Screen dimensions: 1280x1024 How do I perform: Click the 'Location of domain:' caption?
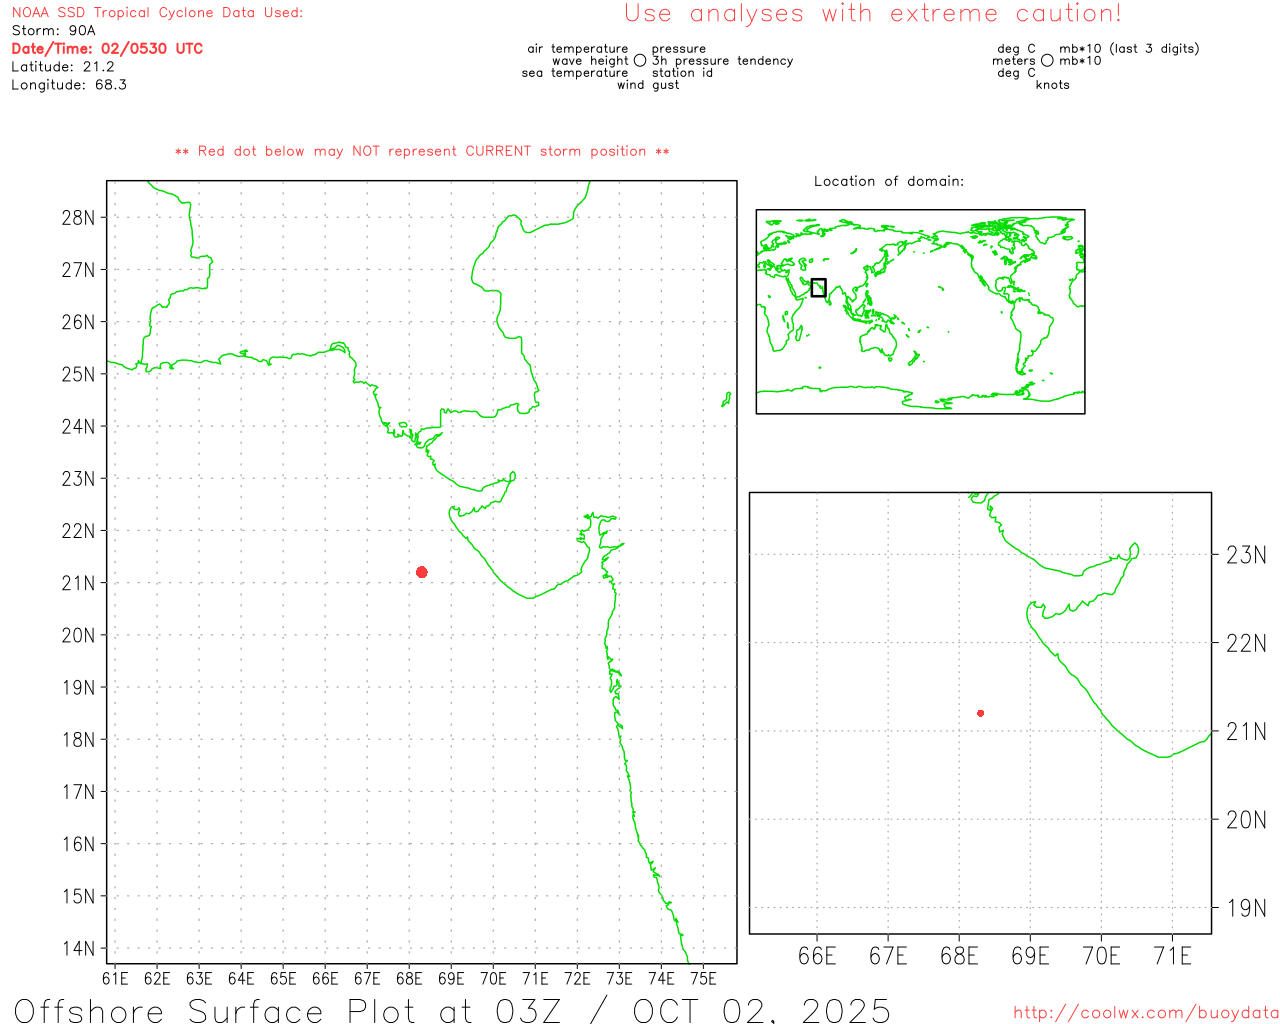[x=889, y=182]
